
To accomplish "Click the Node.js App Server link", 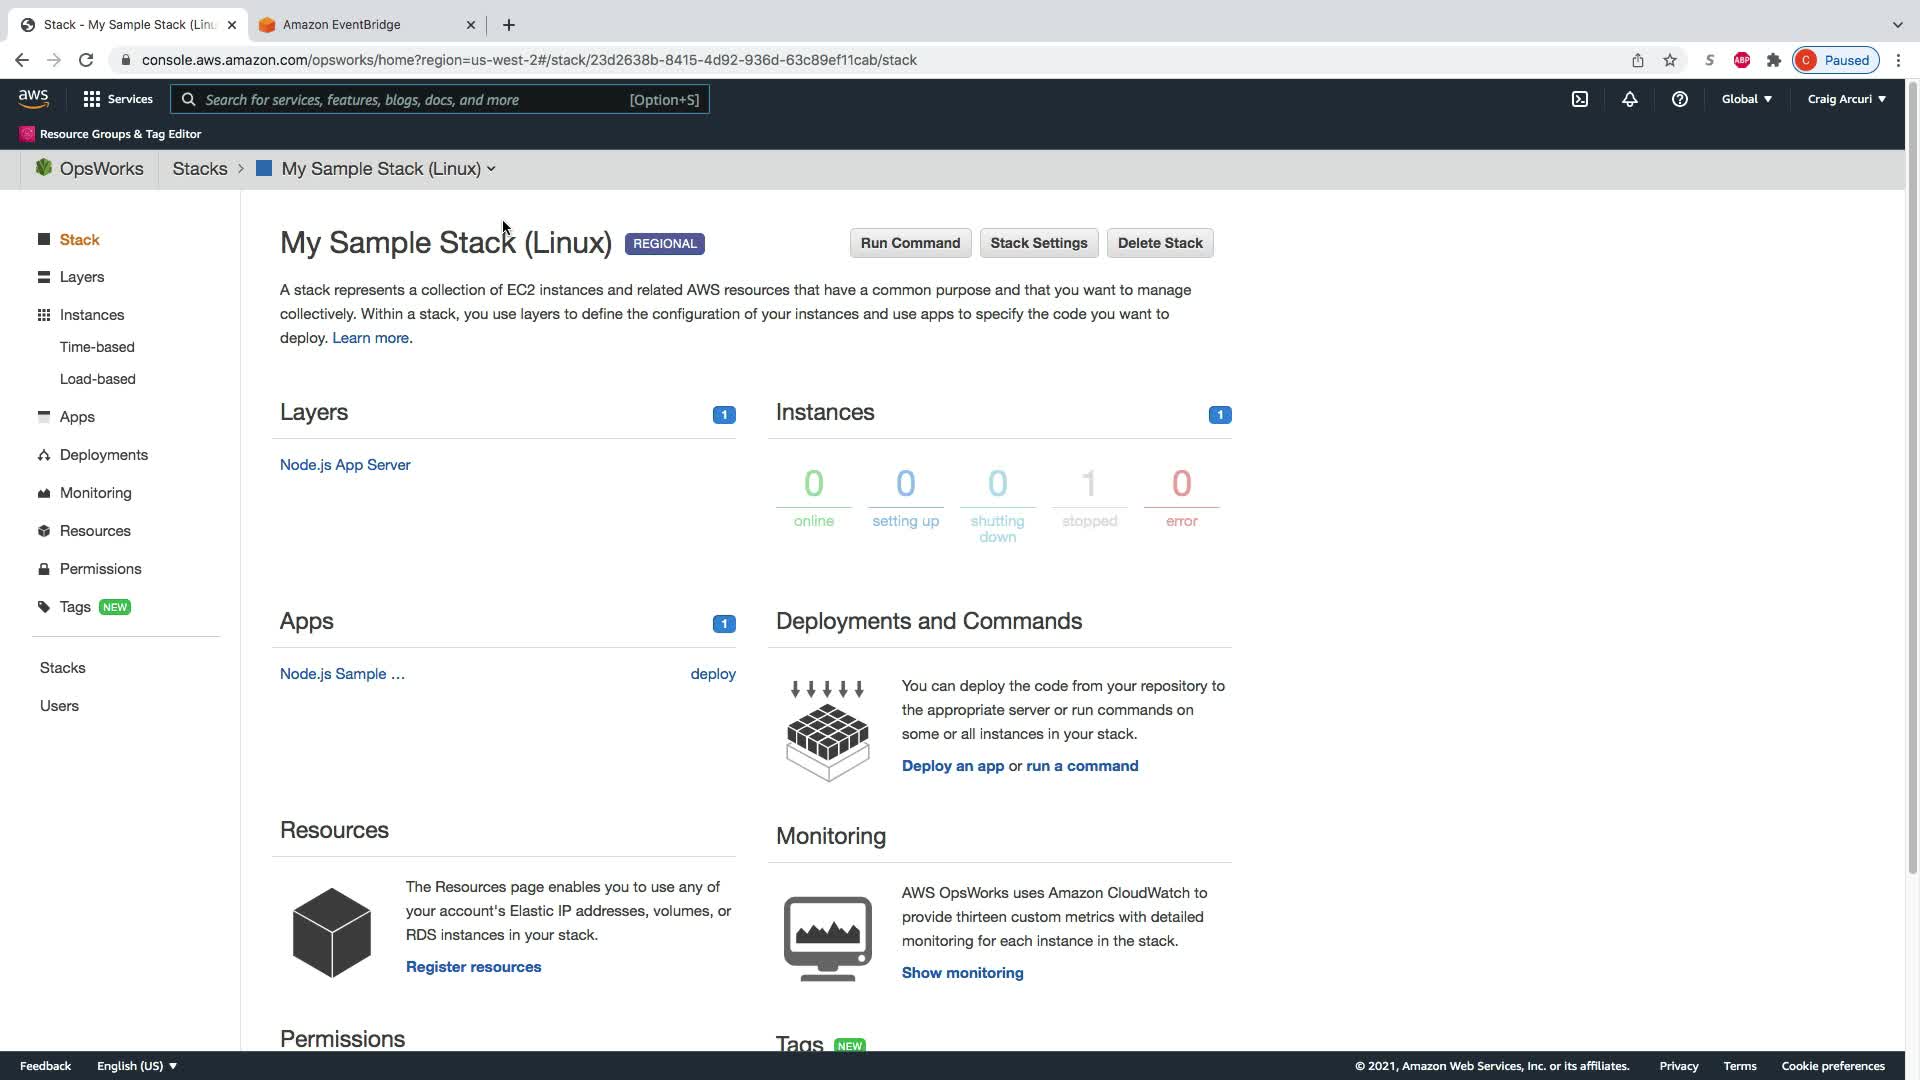I will [x=345, y=465].
